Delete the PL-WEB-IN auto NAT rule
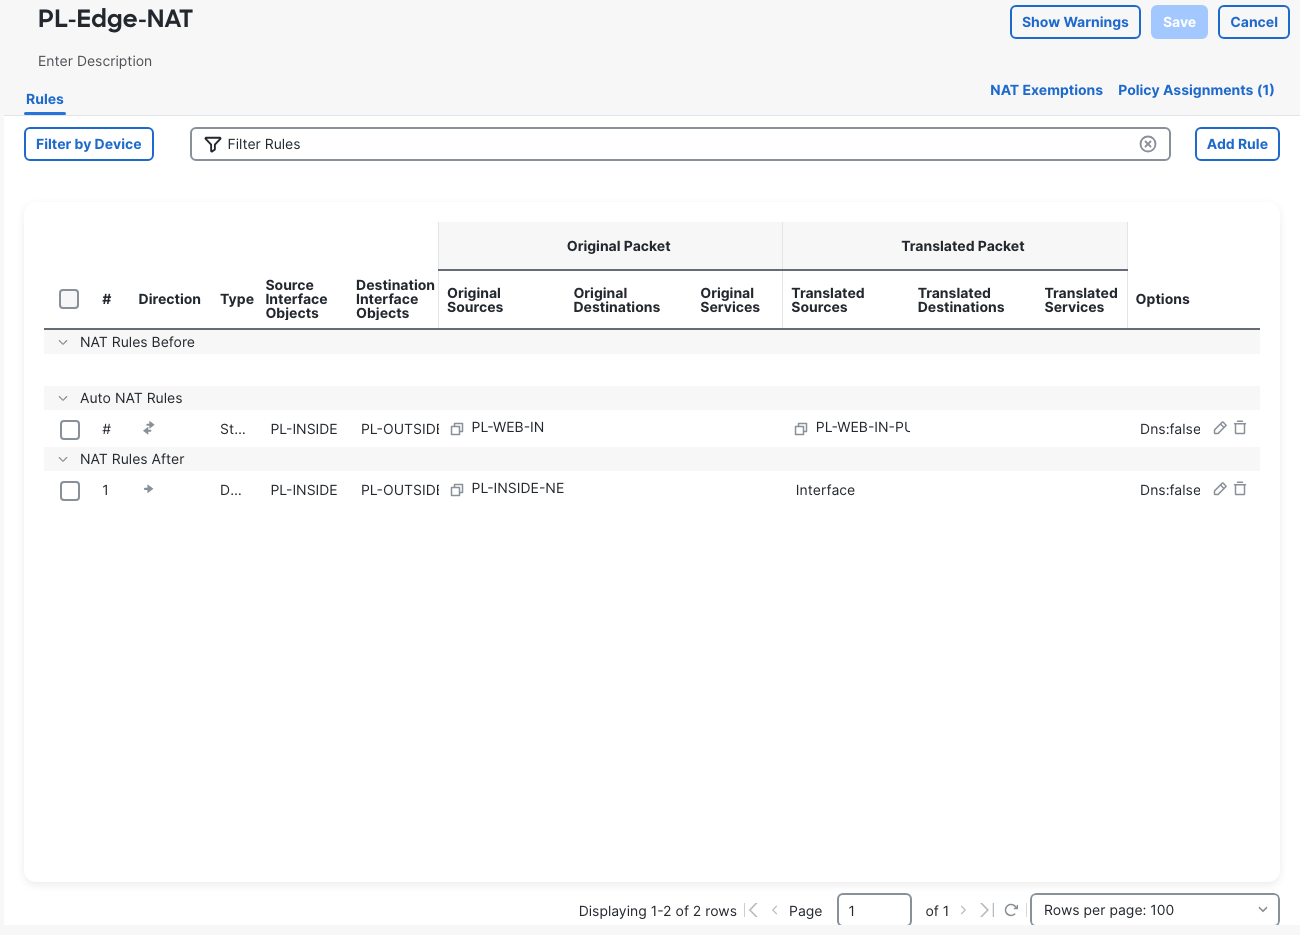Screen dimensions: 1300x935 click(1240, 428)
